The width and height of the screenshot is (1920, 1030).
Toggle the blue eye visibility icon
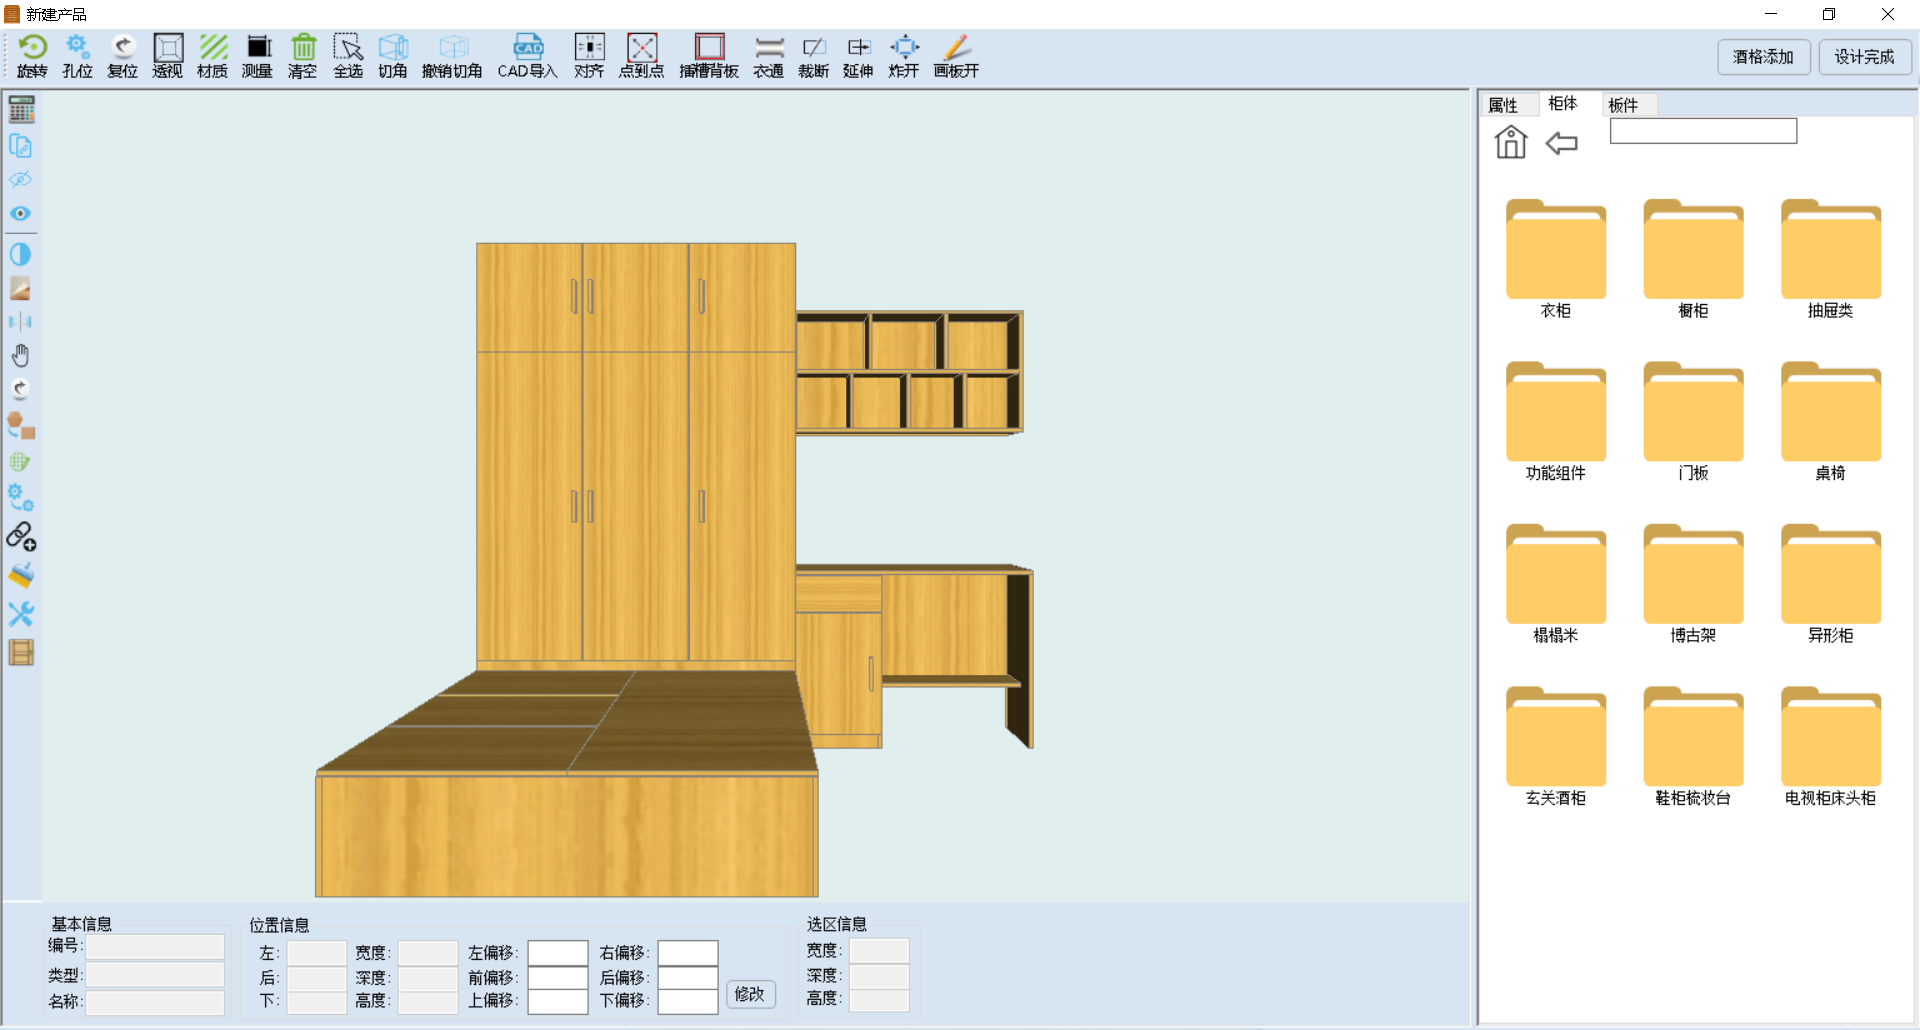20,213
